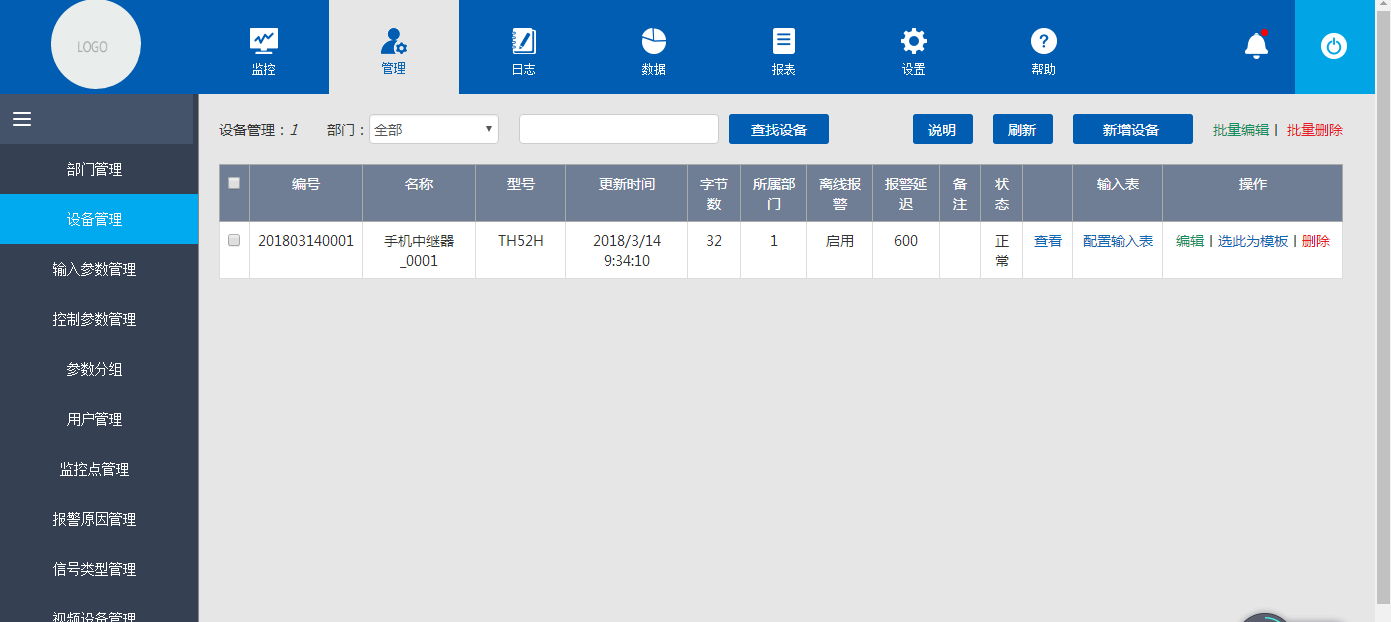Focus the device search text field
This screenshot has width=1391, height=622.
619,129
